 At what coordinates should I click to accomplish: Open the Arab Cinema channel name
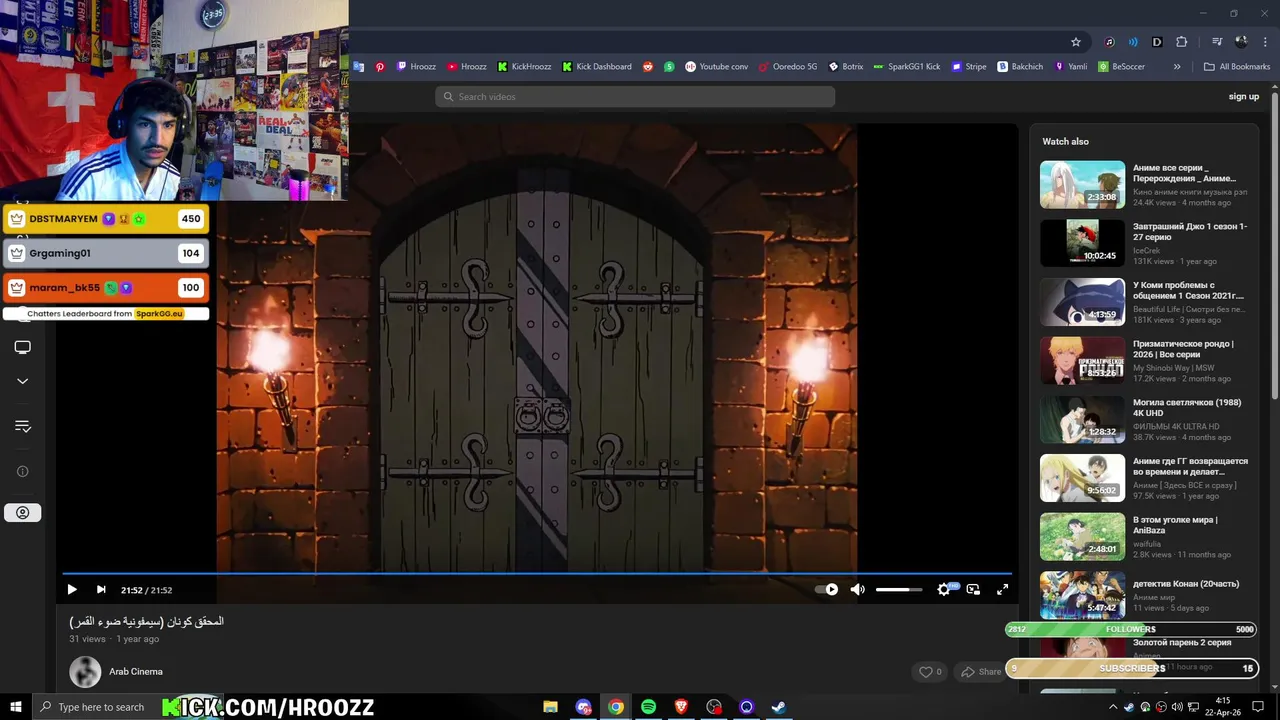tap(136, 672)
